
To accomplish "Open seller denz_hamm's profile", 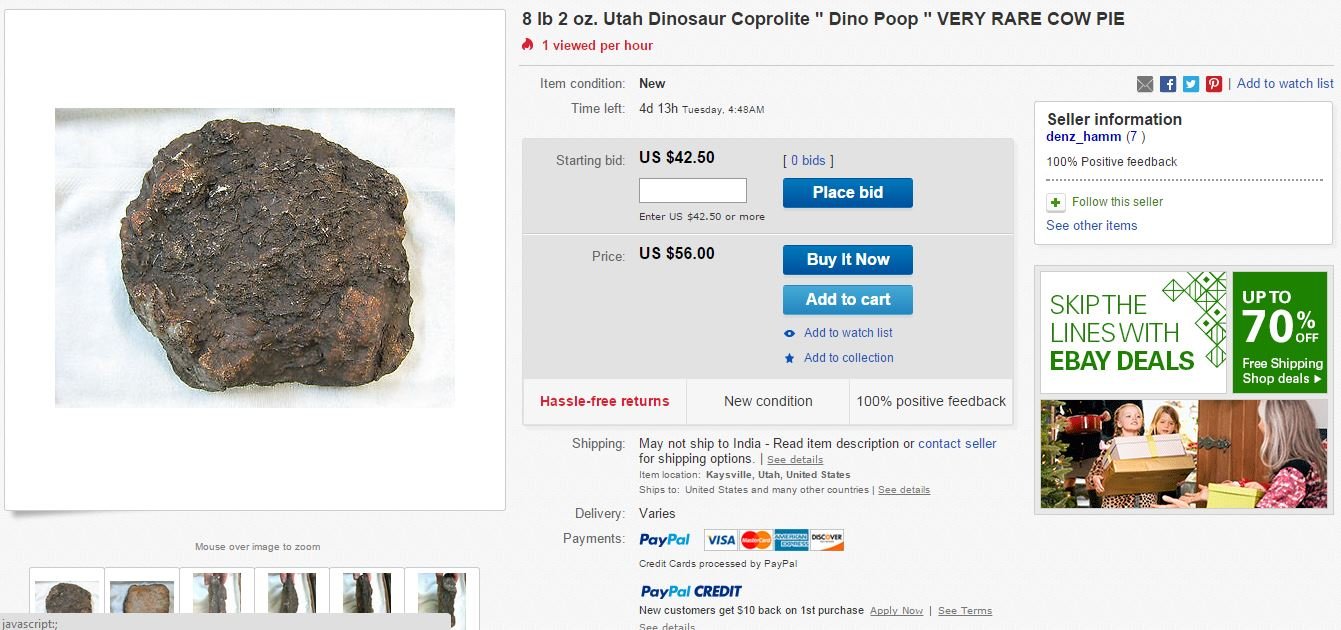I will (1084, 137).
